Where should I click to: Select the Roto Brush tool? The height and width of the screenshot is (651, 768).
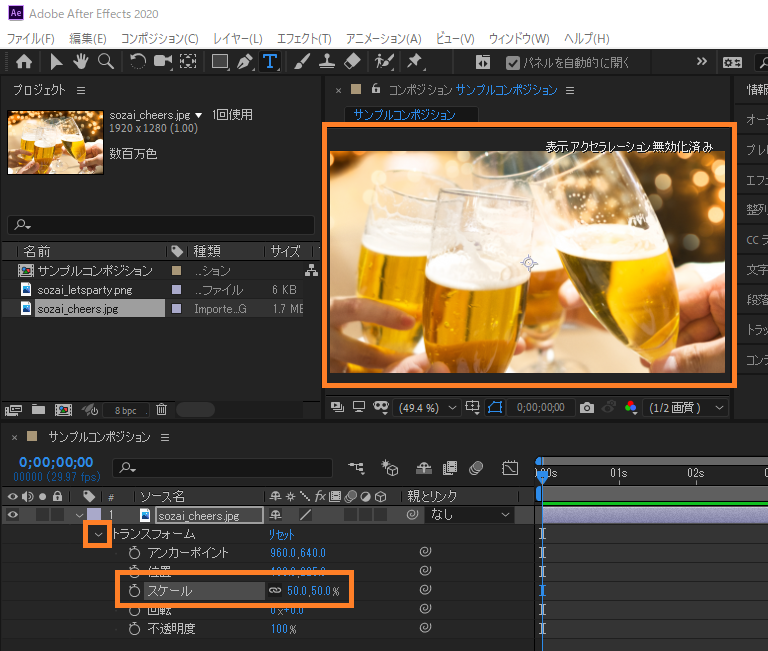point(384,62)
